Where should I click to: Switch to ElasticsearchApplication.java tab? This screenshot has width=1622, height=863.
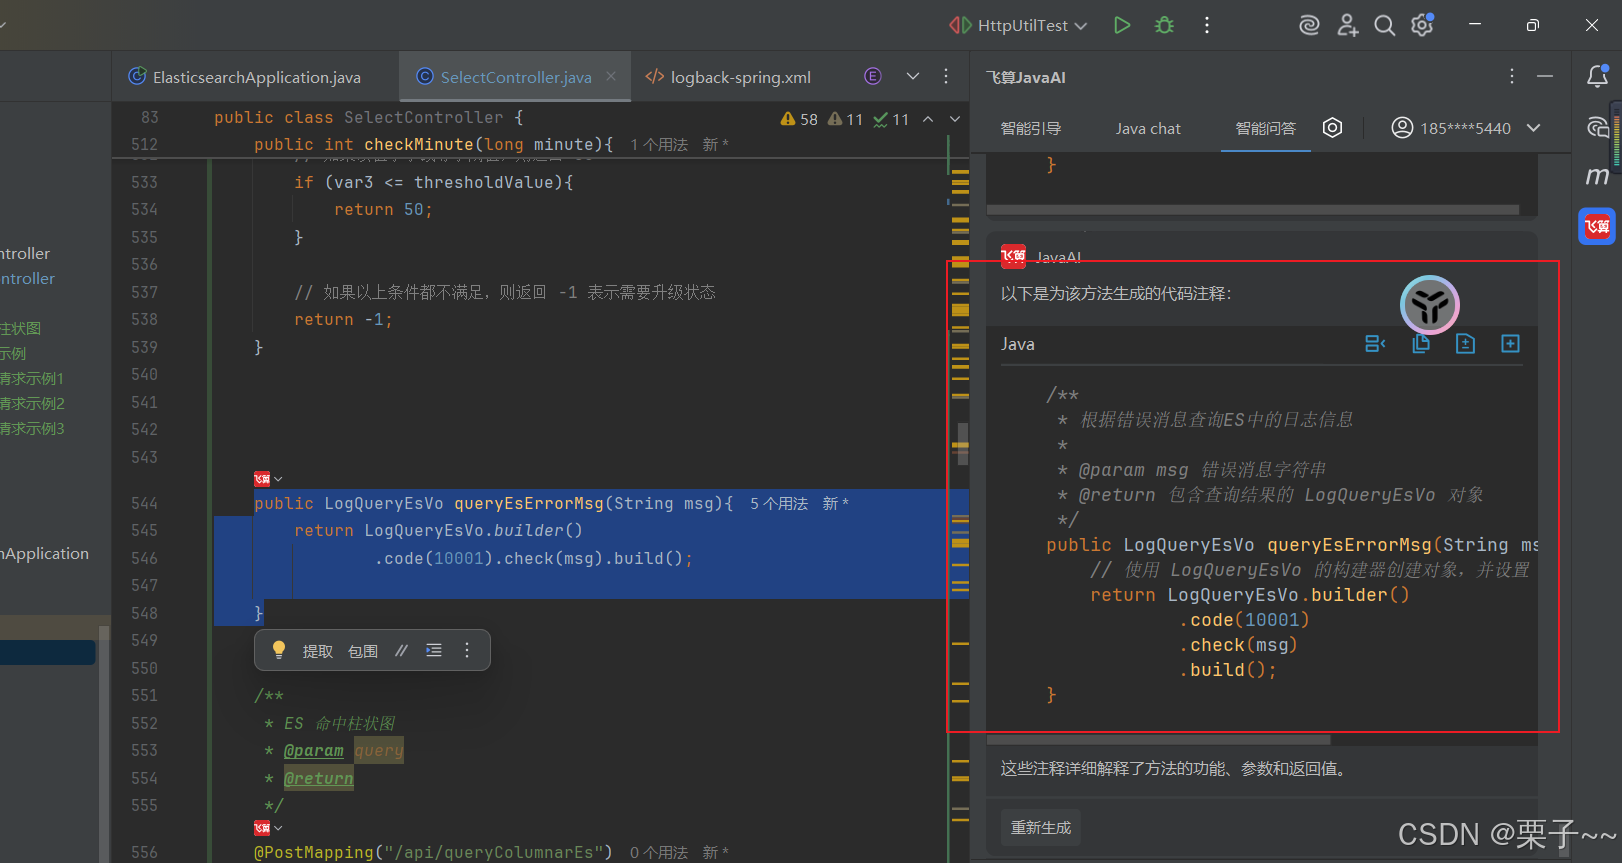click(x=245, y=77)
